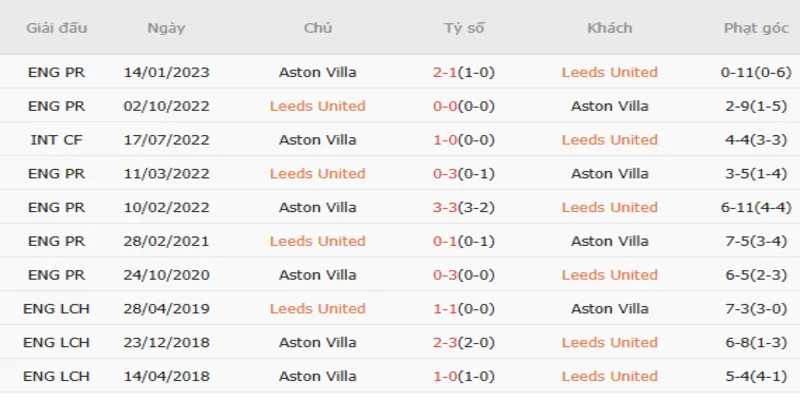Open Leeds United link in 14/04/2018 row

(x=610, y=376)
